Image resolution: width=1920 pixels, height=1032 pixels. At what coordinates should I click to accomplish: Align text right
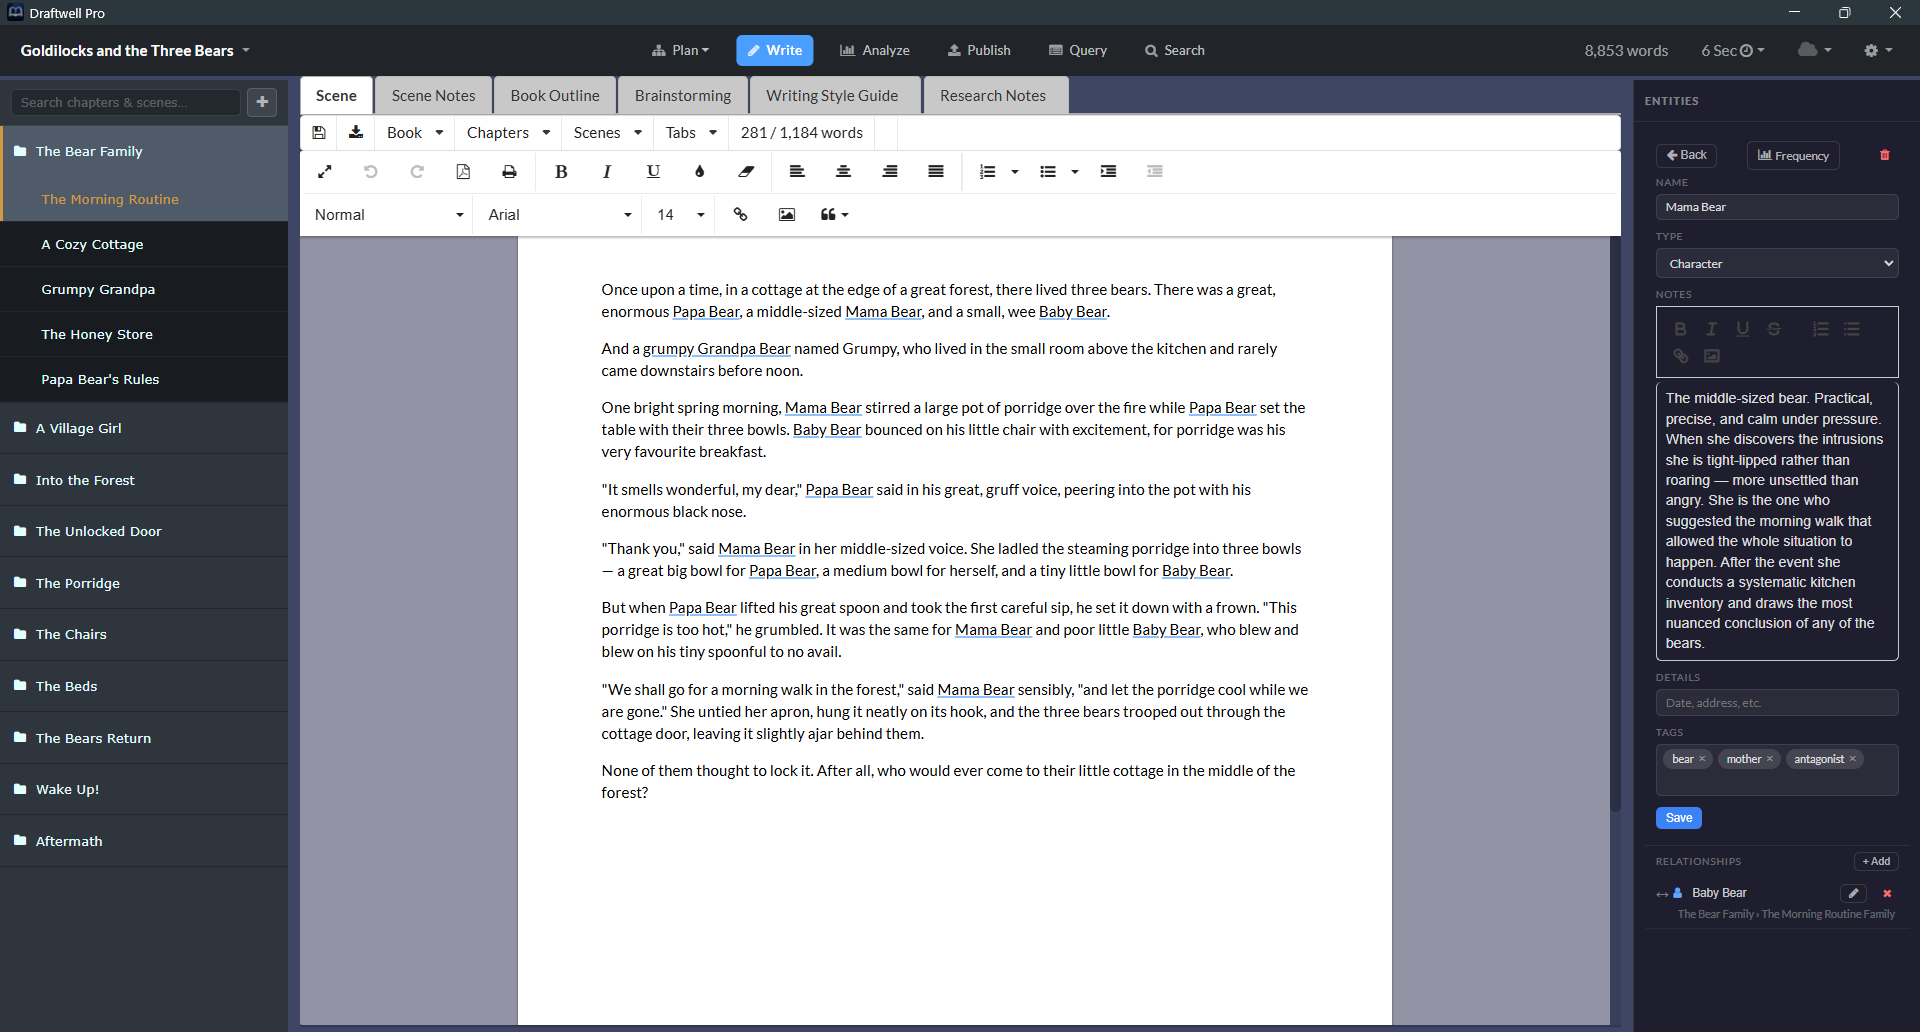tap(890, 172)
